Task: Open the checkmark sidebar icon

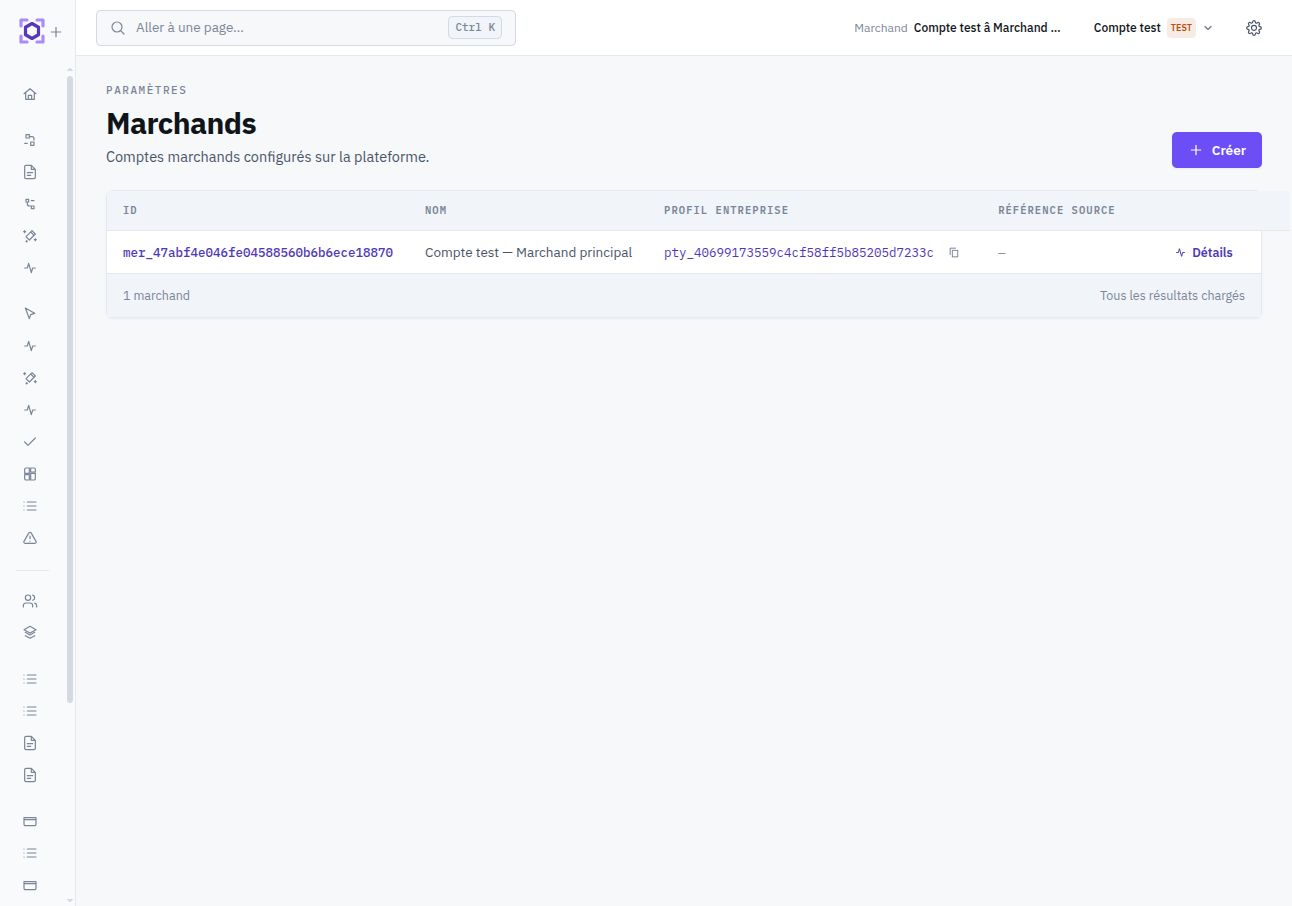Action: click(30, 441)
